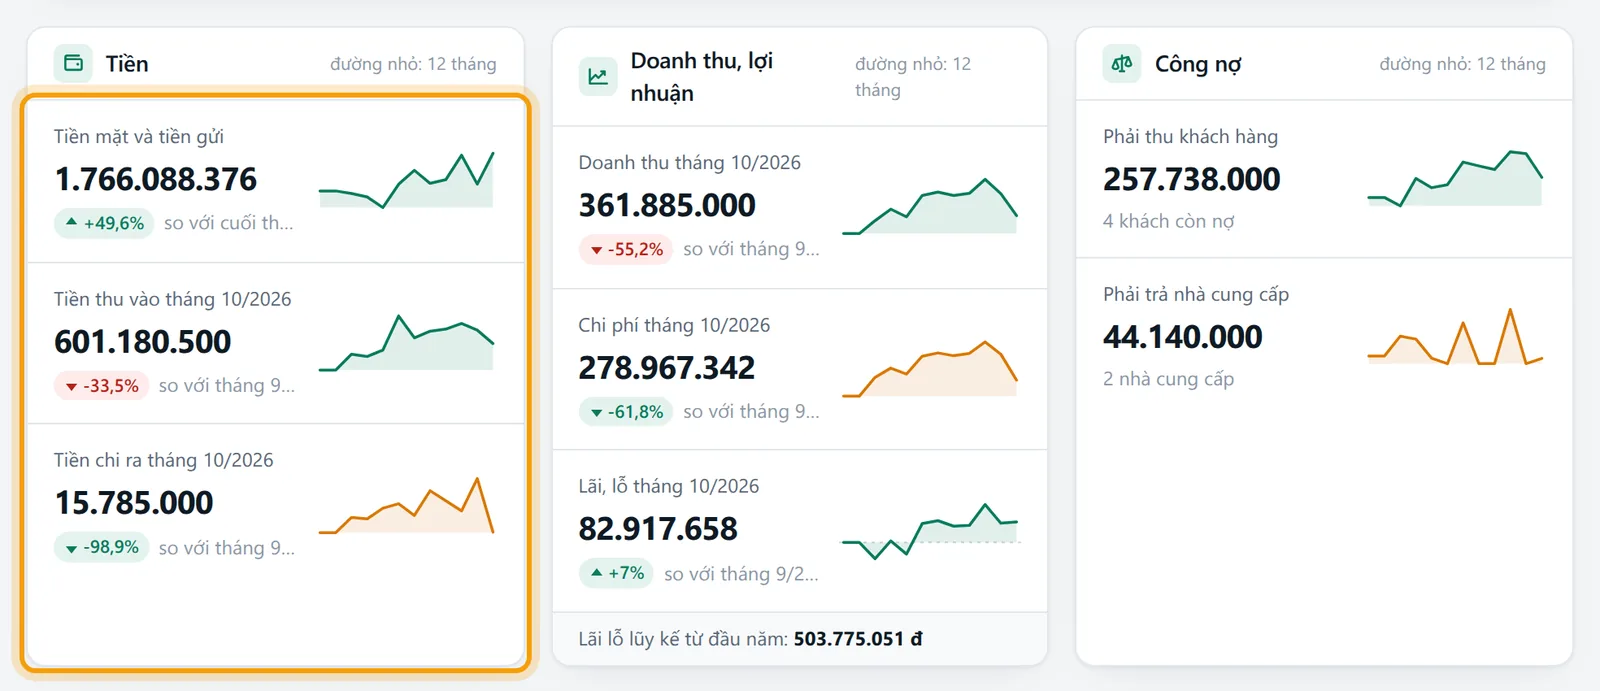Select the expense value 278.967.342
The width and height of the screenshot is (1600, 691).
click(x=667, y=368)
